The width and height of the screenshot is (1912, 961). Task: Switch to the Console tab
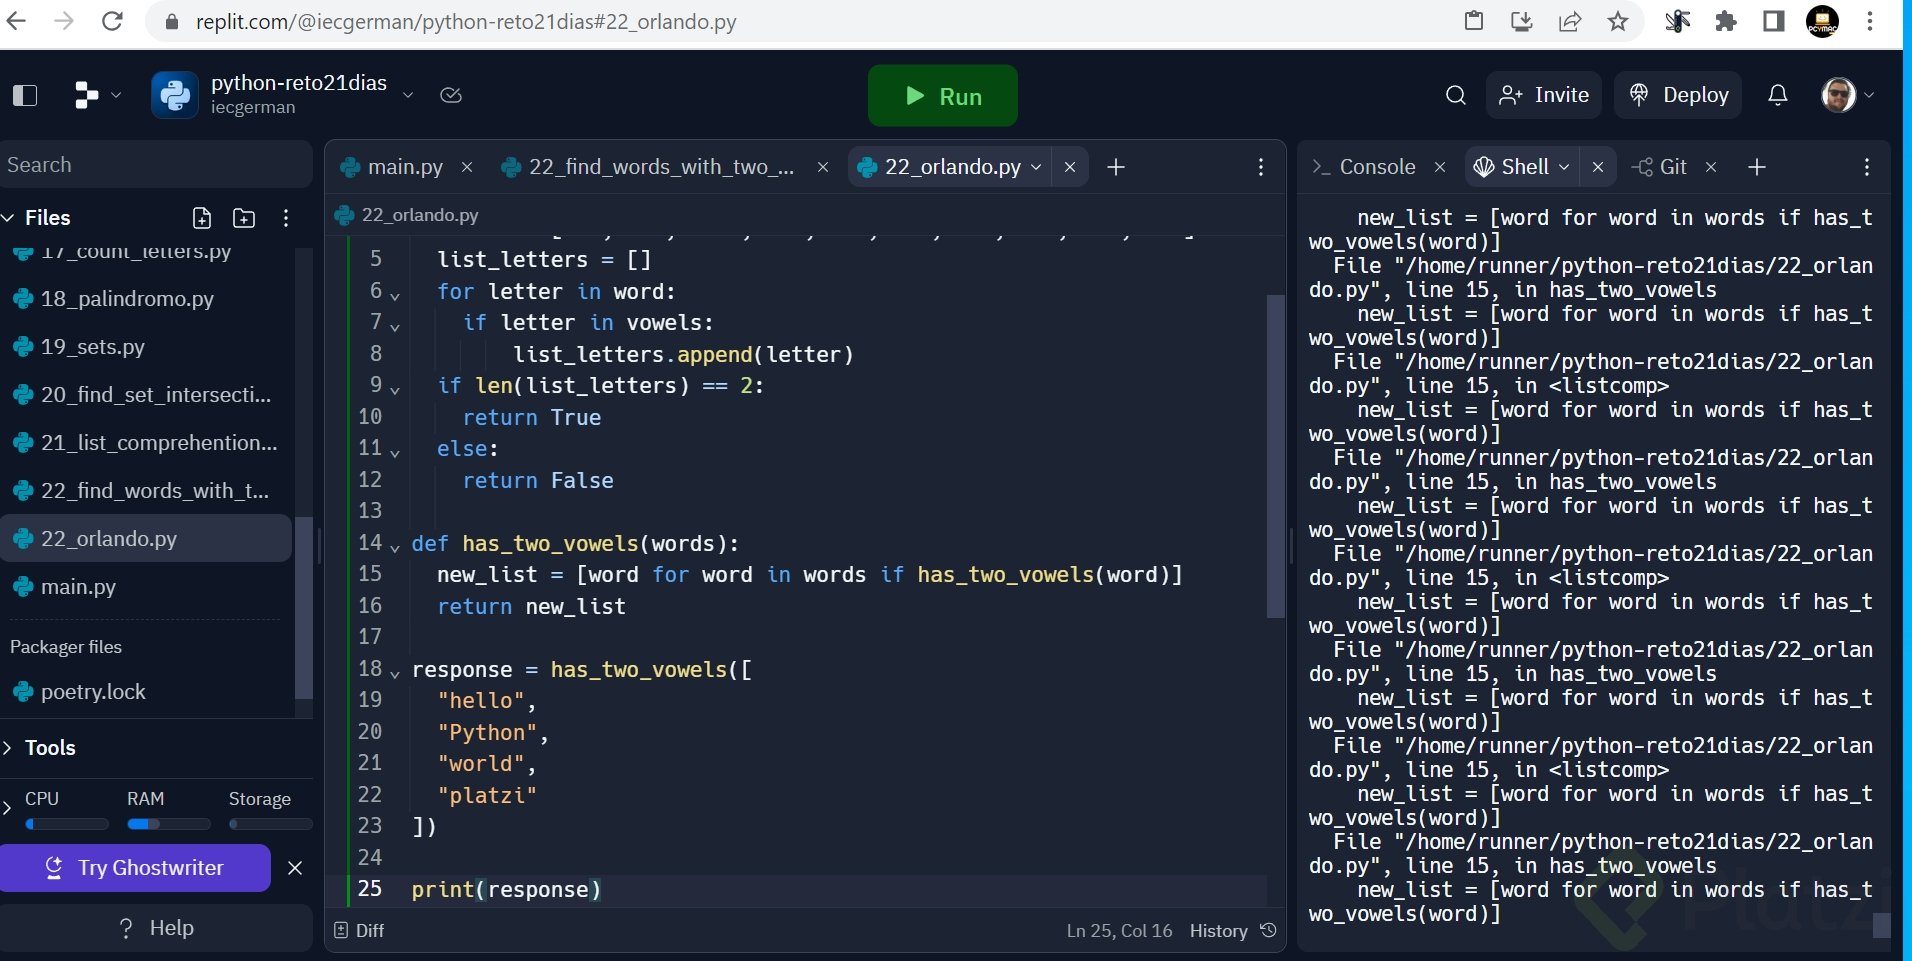tap(1364, 167)
